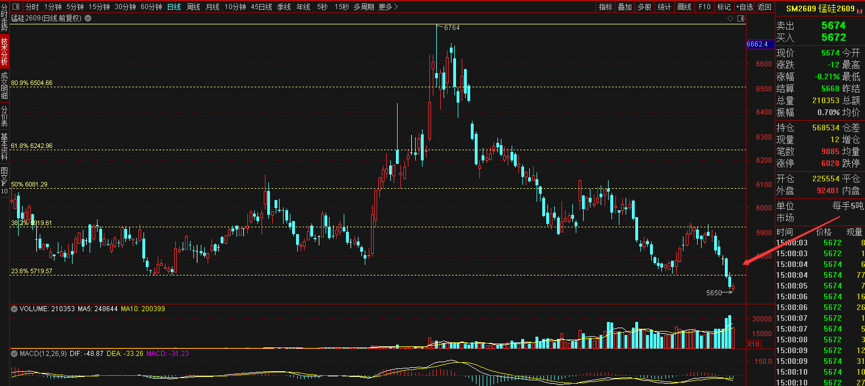This screenshot has width=865, height=386.
Task: Click the F10 info button
Action: [x=704, y=7]
